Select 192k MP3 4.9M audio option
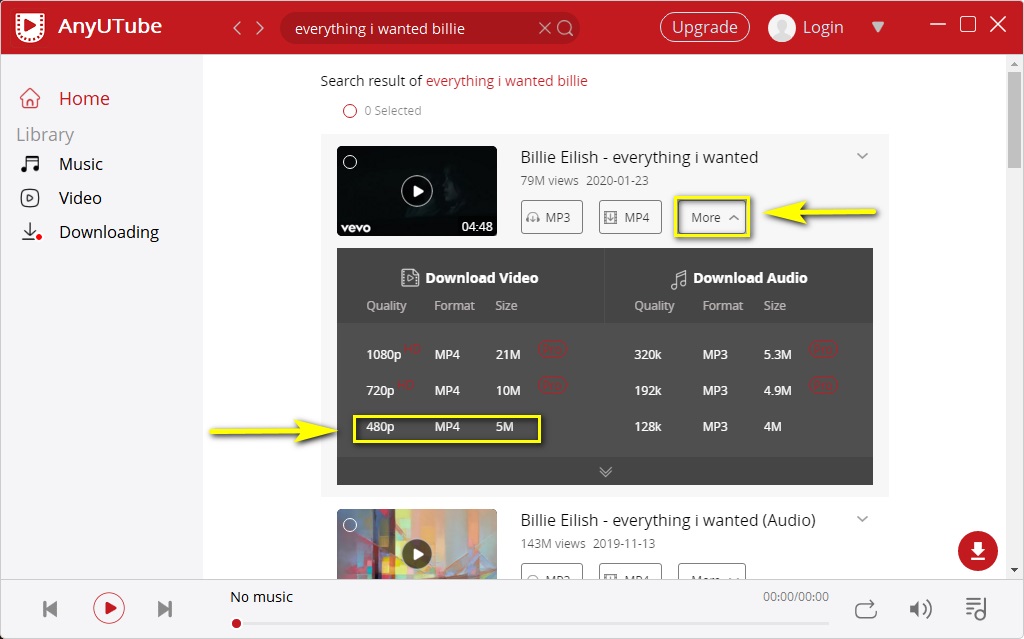 (x=712, y=391)
